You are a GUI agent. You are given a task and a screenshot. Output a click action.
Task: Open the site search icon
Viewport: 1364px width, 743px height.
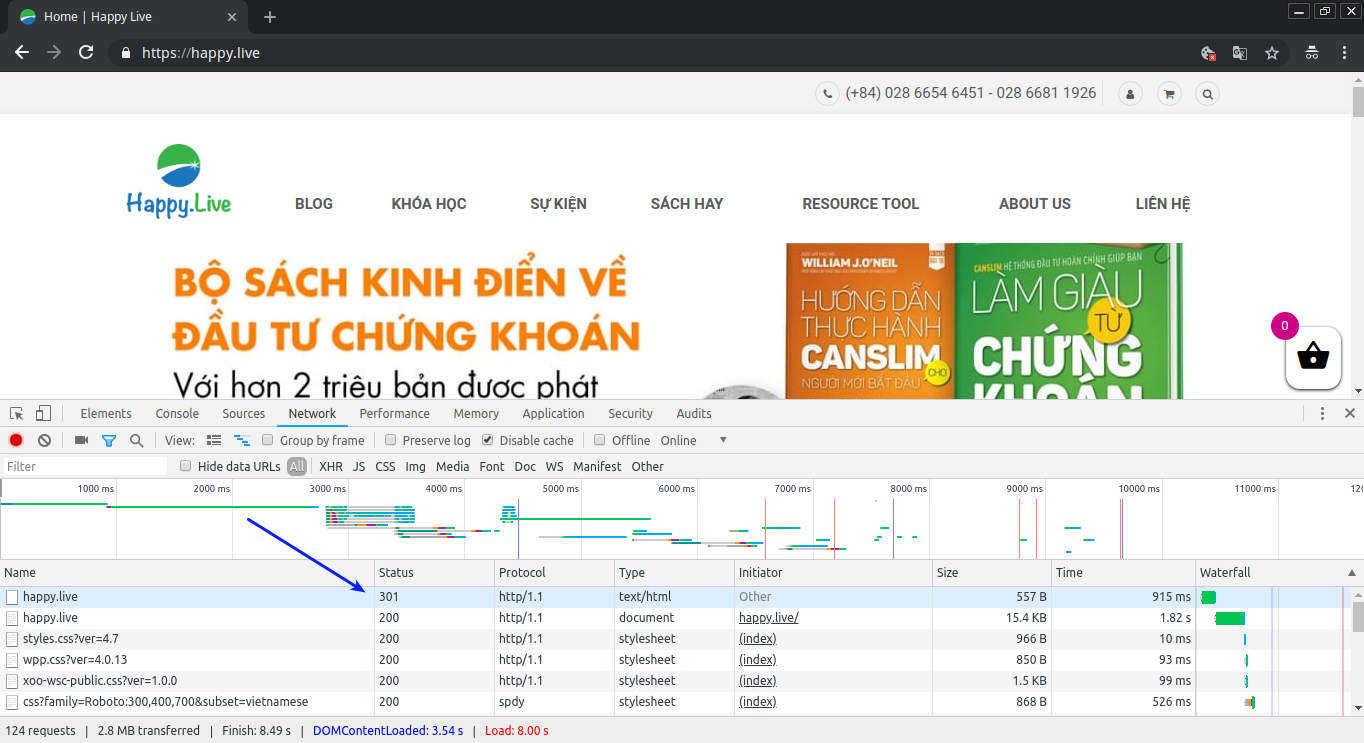click(1208, 94)
